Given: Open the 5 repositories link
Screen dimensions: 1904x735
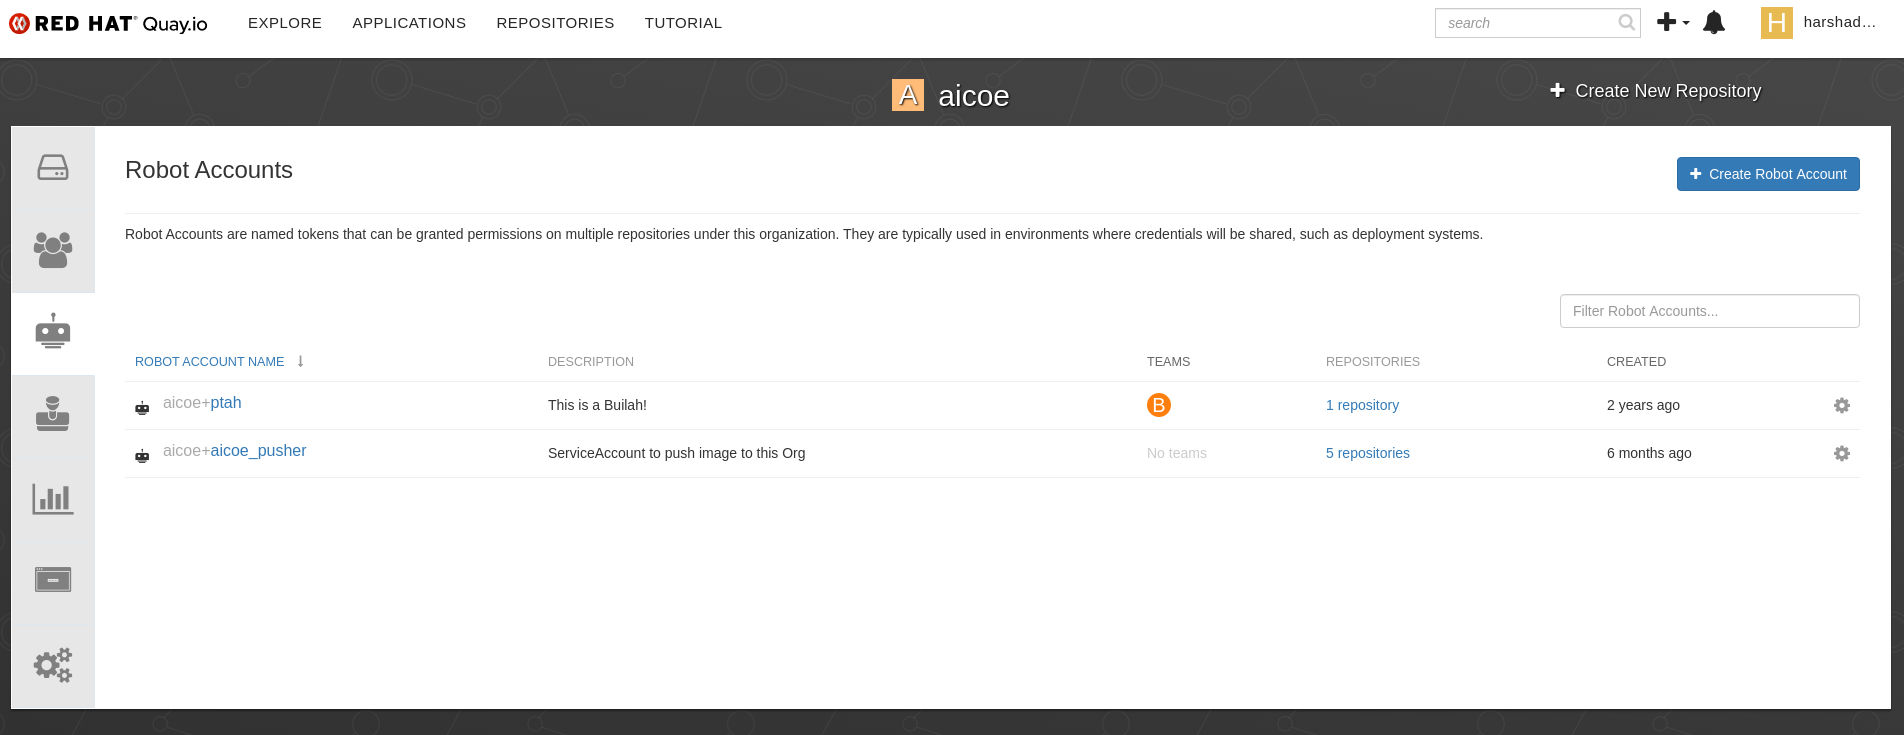Looking at the screenshot, I should (1368, 453).
